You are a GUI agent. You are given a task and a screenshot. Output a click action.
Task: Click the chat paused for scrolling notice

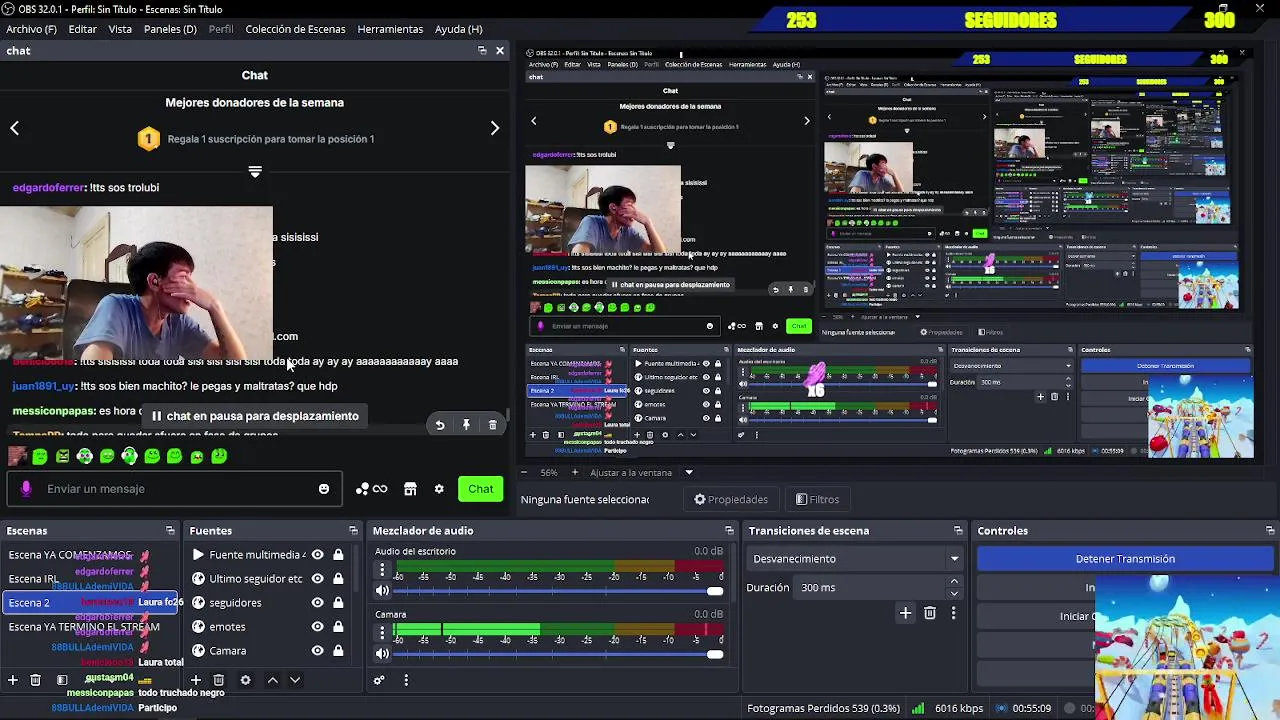[x=254, y=416]
